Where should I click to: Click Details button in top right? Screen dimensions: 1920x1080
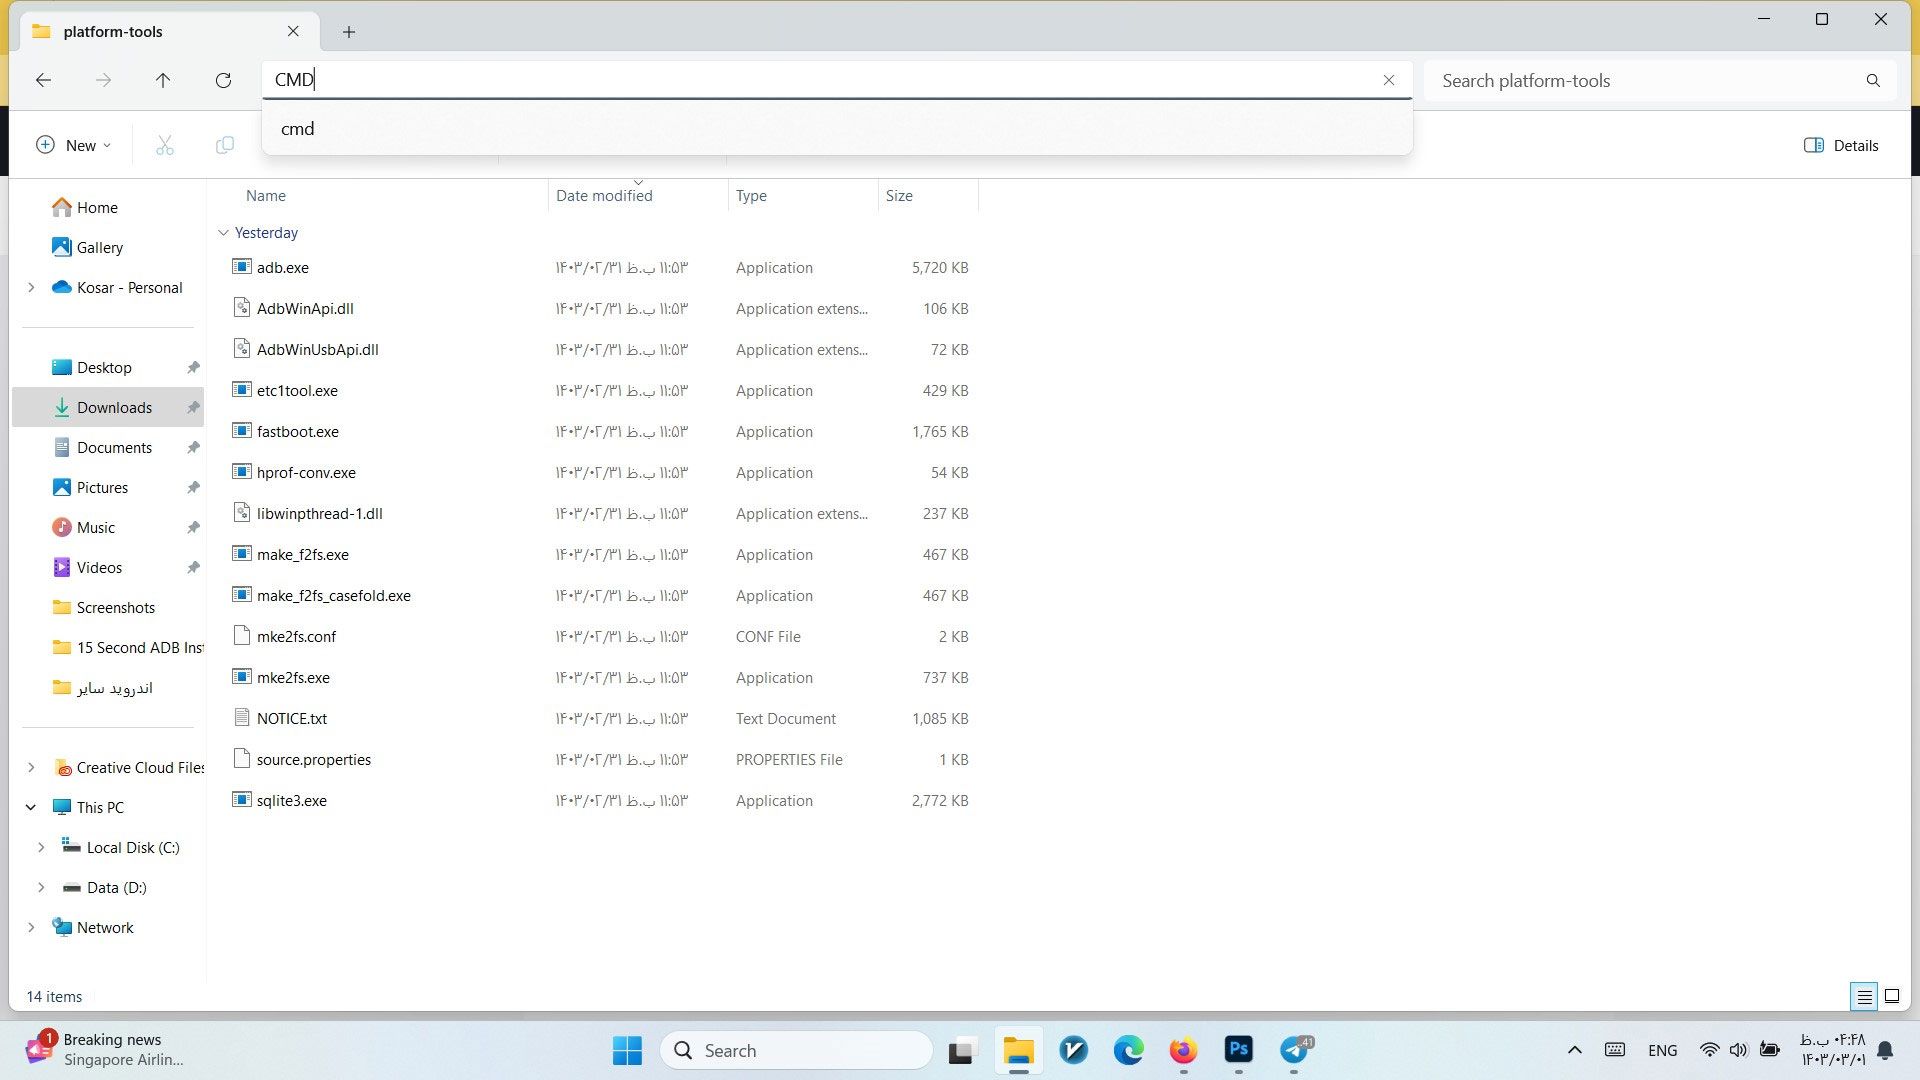1845,144
